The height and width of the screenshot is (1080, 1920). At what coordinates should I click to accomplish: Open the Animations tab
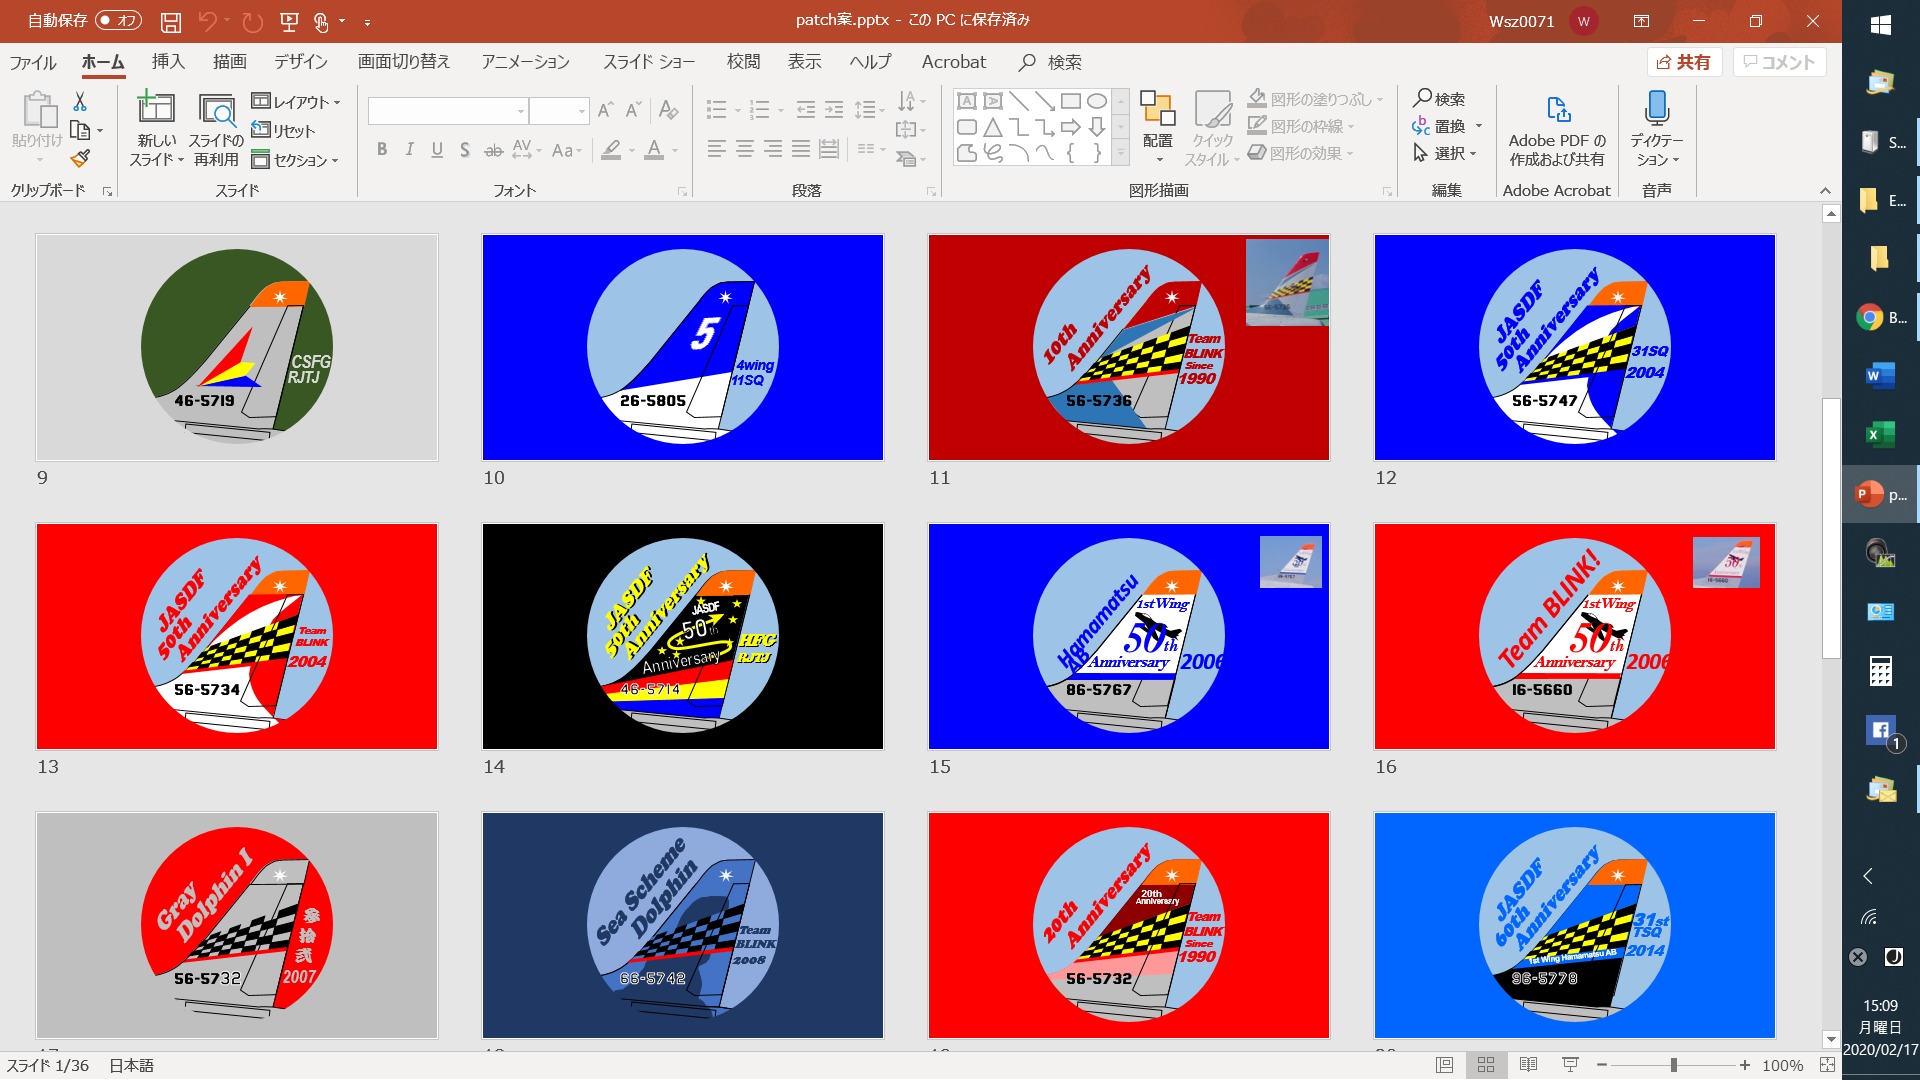point(526,62)
